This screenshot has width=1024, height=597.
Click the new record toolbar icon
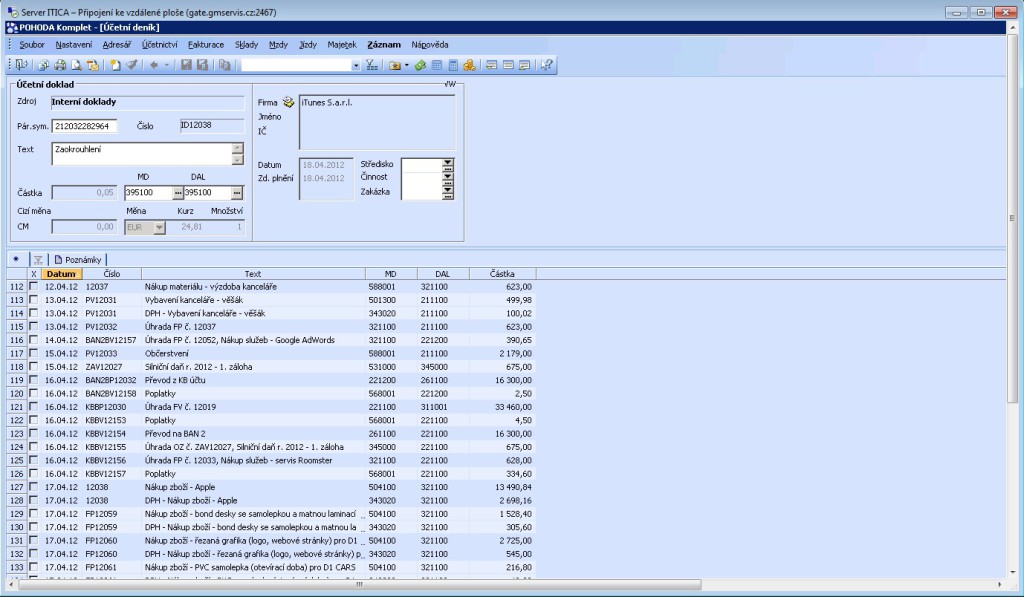115,65
